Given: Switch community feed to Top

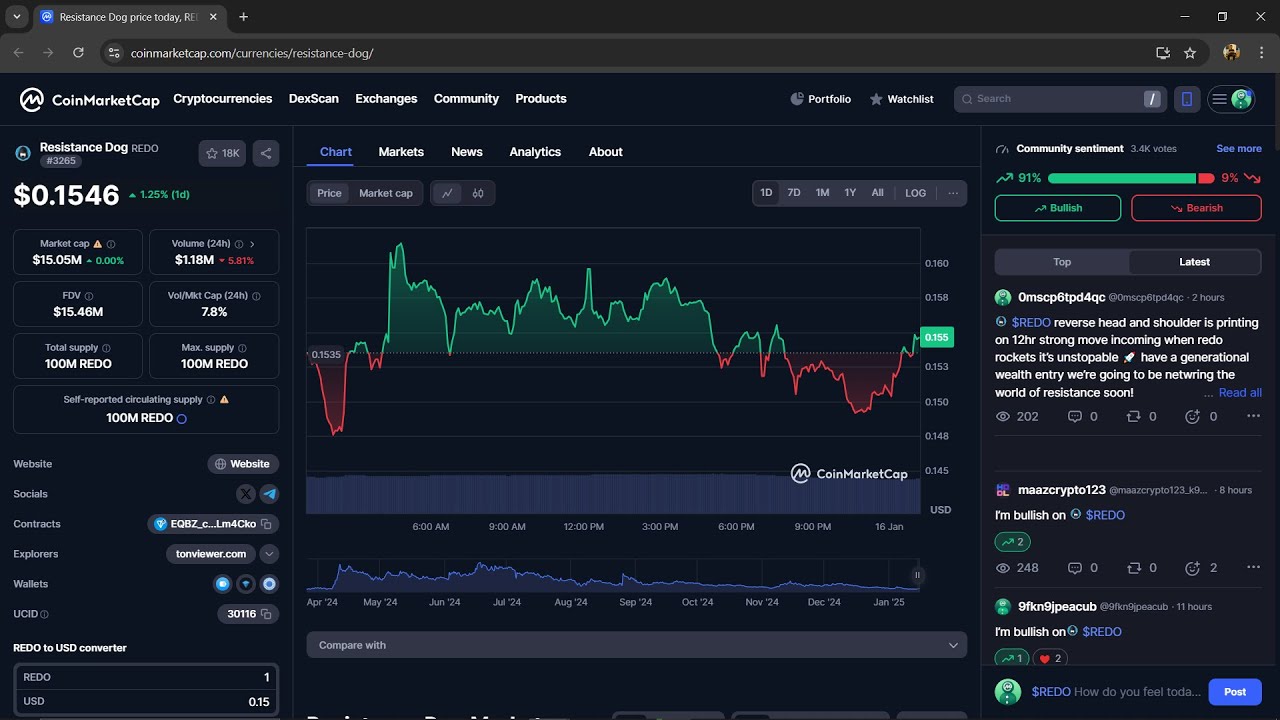Looking at the screenshot, I should point(1062,262).
